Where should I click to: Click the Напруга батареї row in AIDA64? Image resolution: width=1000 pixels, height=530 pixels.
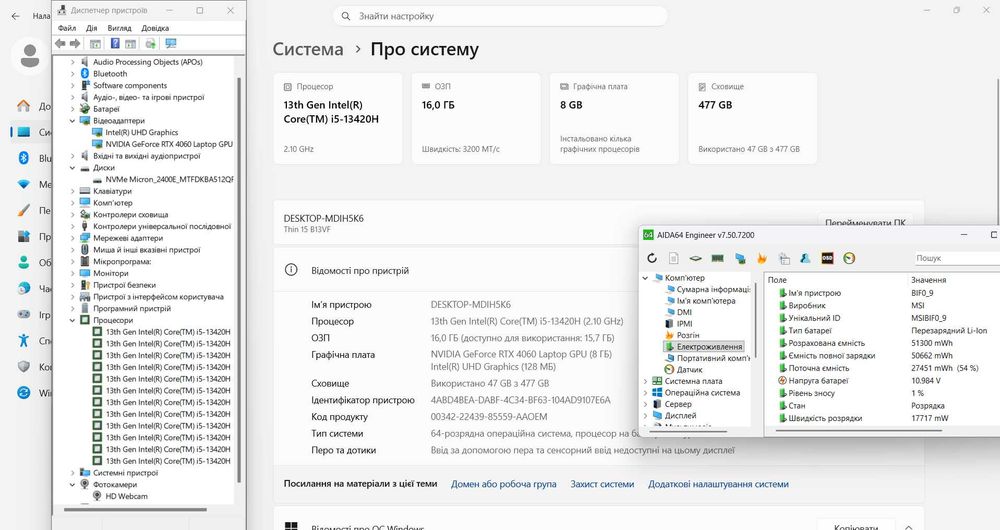click(884, 381)
